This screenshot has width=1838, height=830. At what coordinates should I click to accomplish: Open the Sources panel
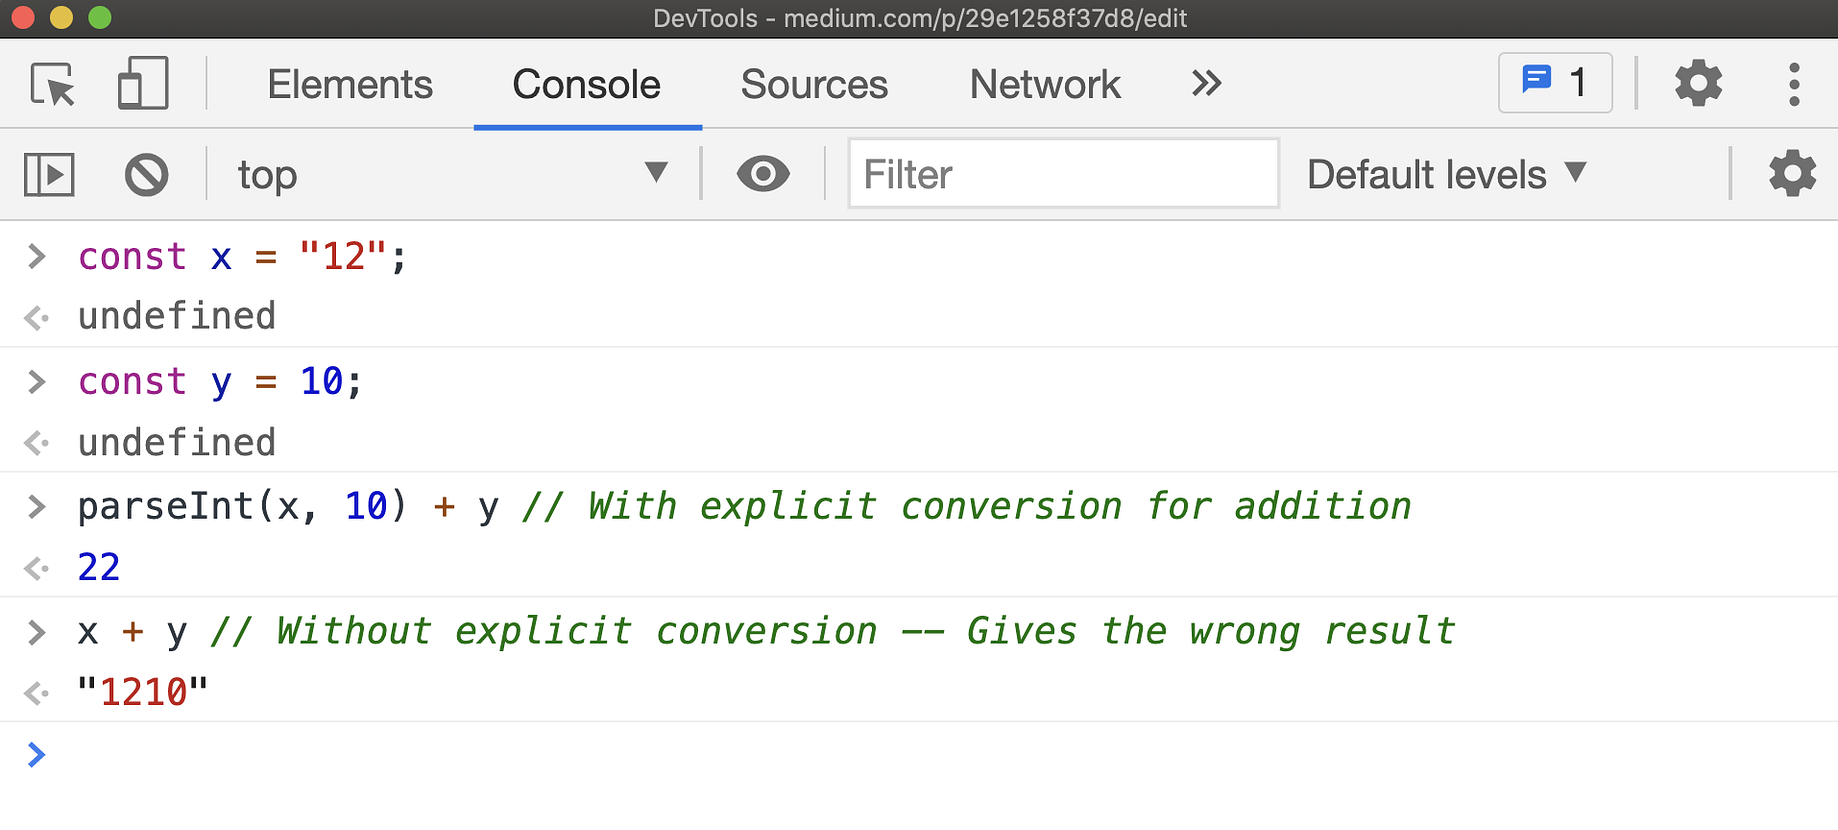pyautogui.click(x=813, y=84)
